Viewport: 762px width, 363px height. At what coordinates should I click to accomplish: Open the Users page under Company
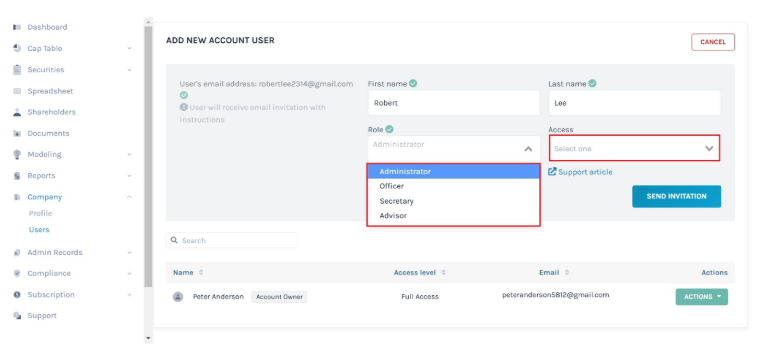[39, 229]
